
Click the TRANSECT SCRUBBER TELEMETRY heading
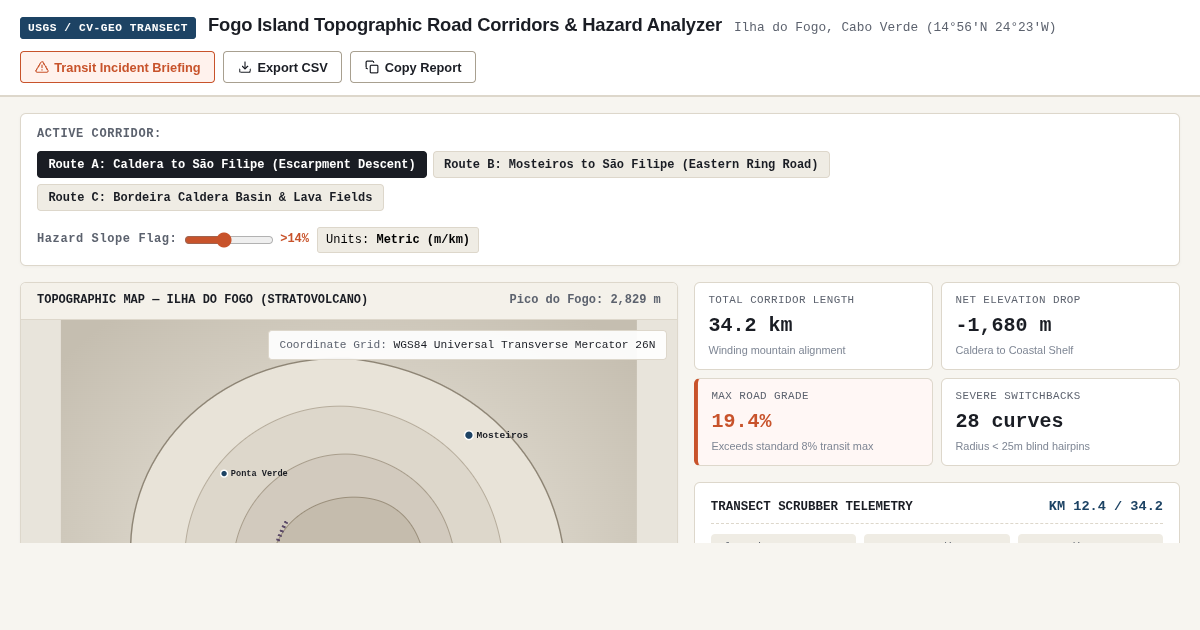pyautogui.click(x=812, y=507)
